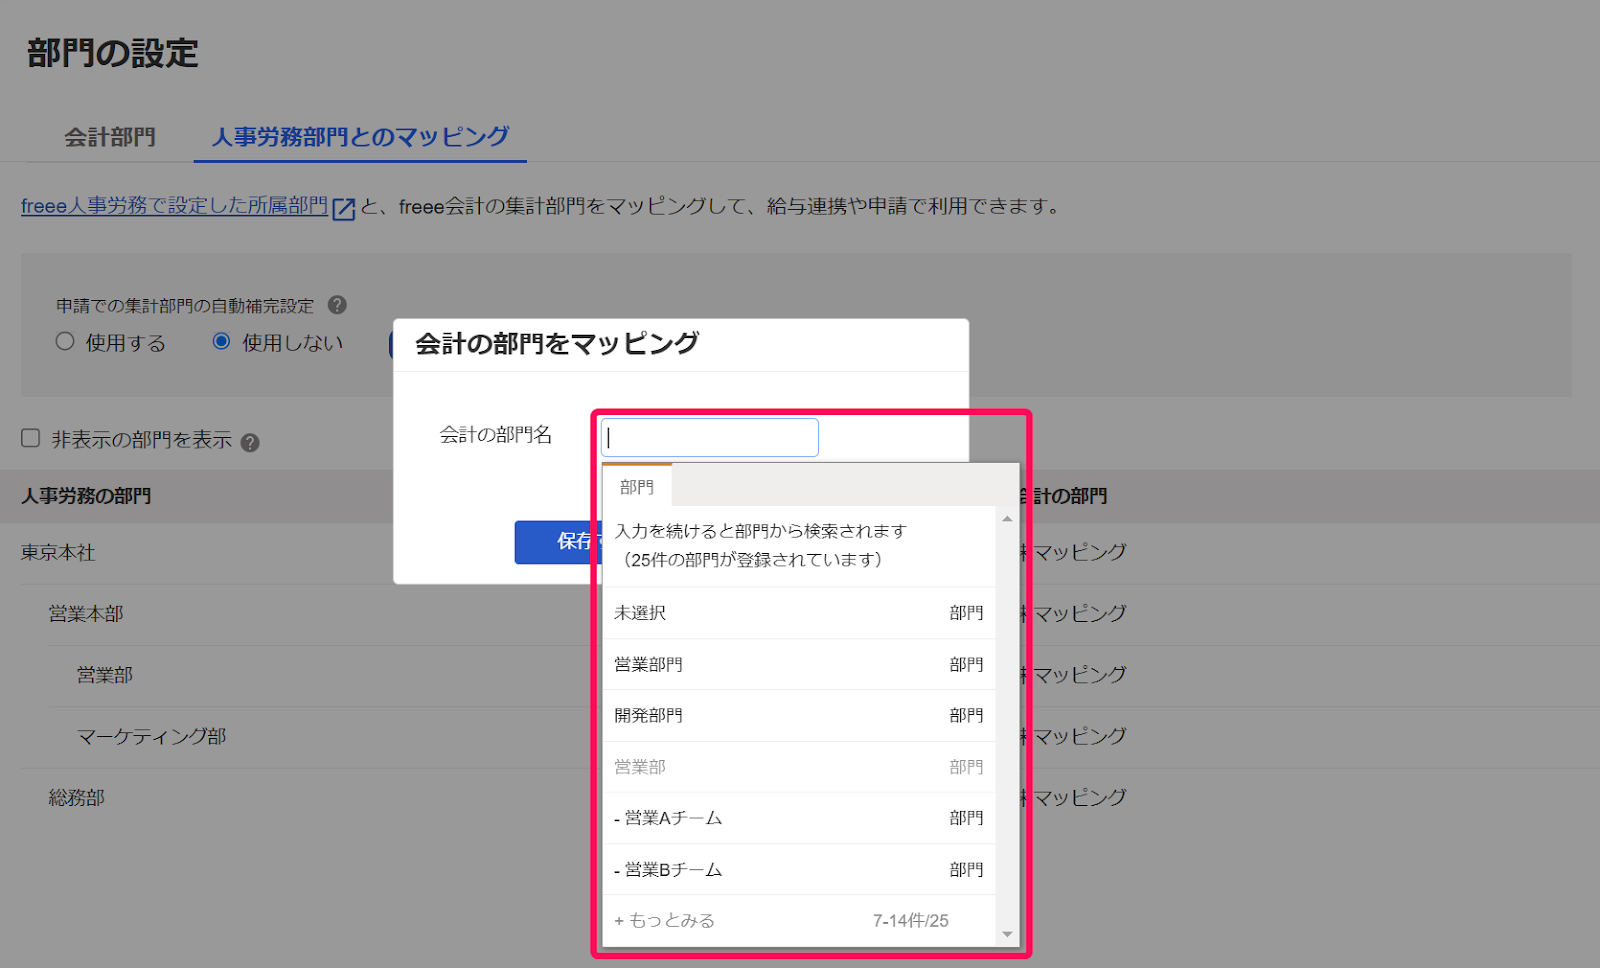Viewport: 1600px width, 968px height.
Task: Click 未マッピング for 営業本部
Action: point(1073,613)
